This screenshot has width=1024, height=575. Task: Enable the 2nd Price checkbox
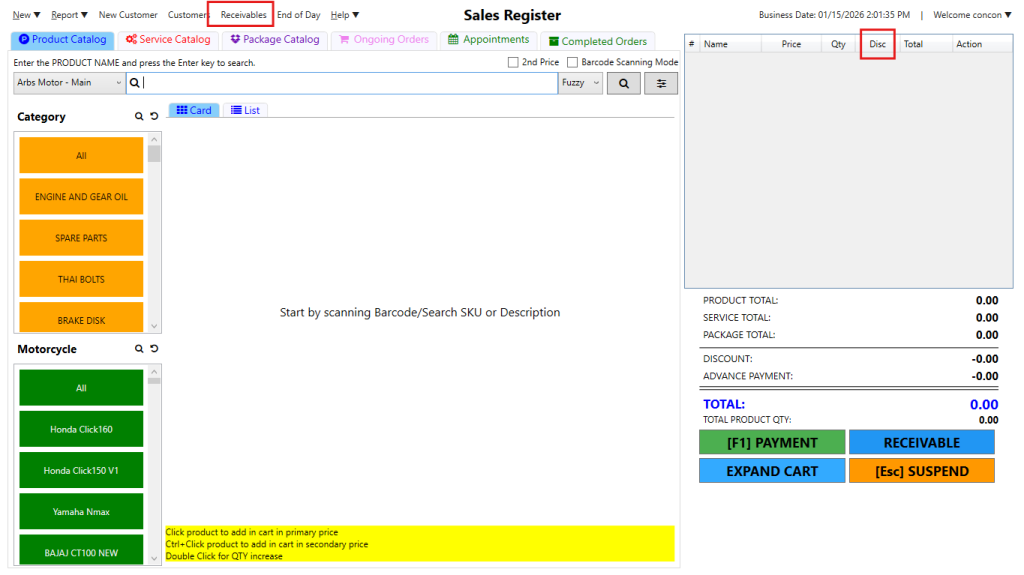(513, 62)
